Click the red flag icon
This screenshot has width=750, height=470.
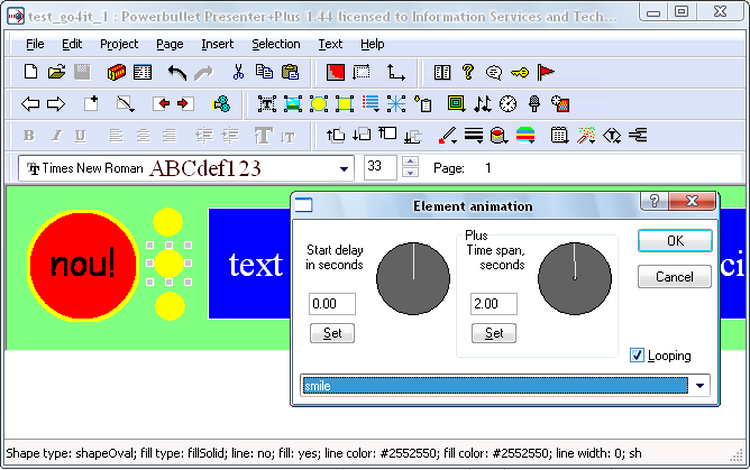(546, 72)
